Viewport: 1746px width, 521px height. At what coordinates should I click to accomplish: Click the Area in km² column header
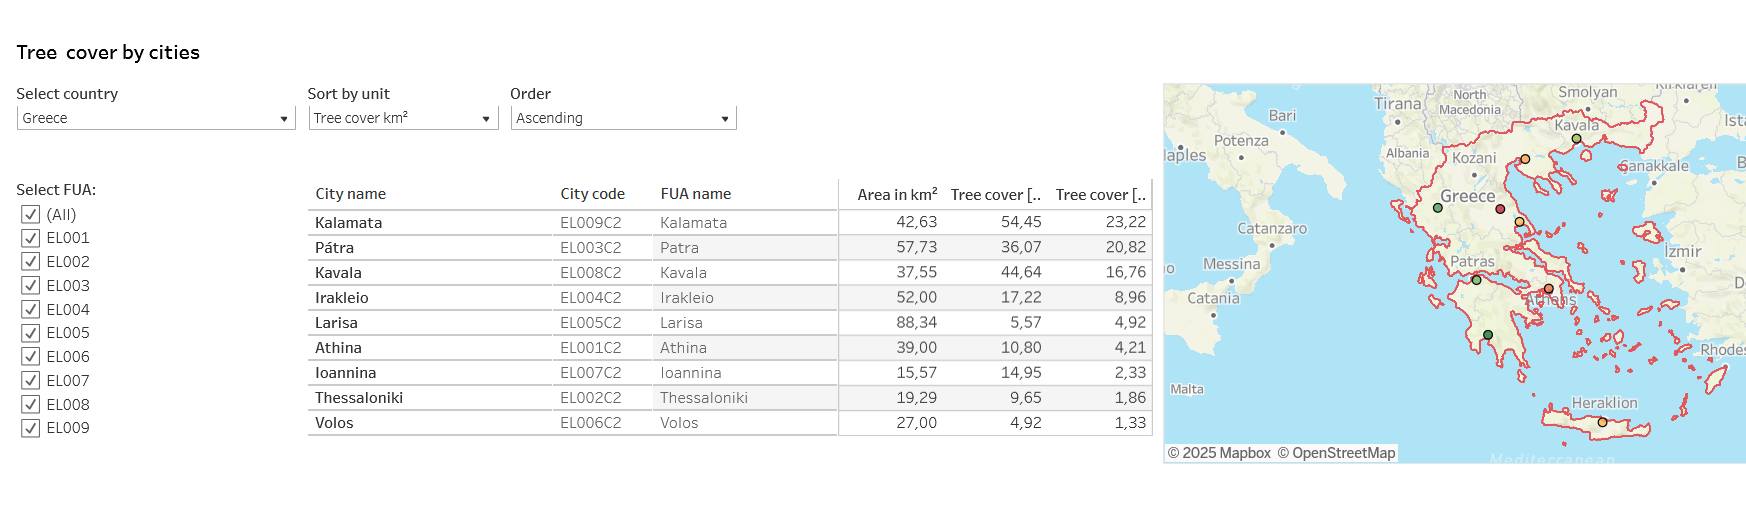click(897, 194)
